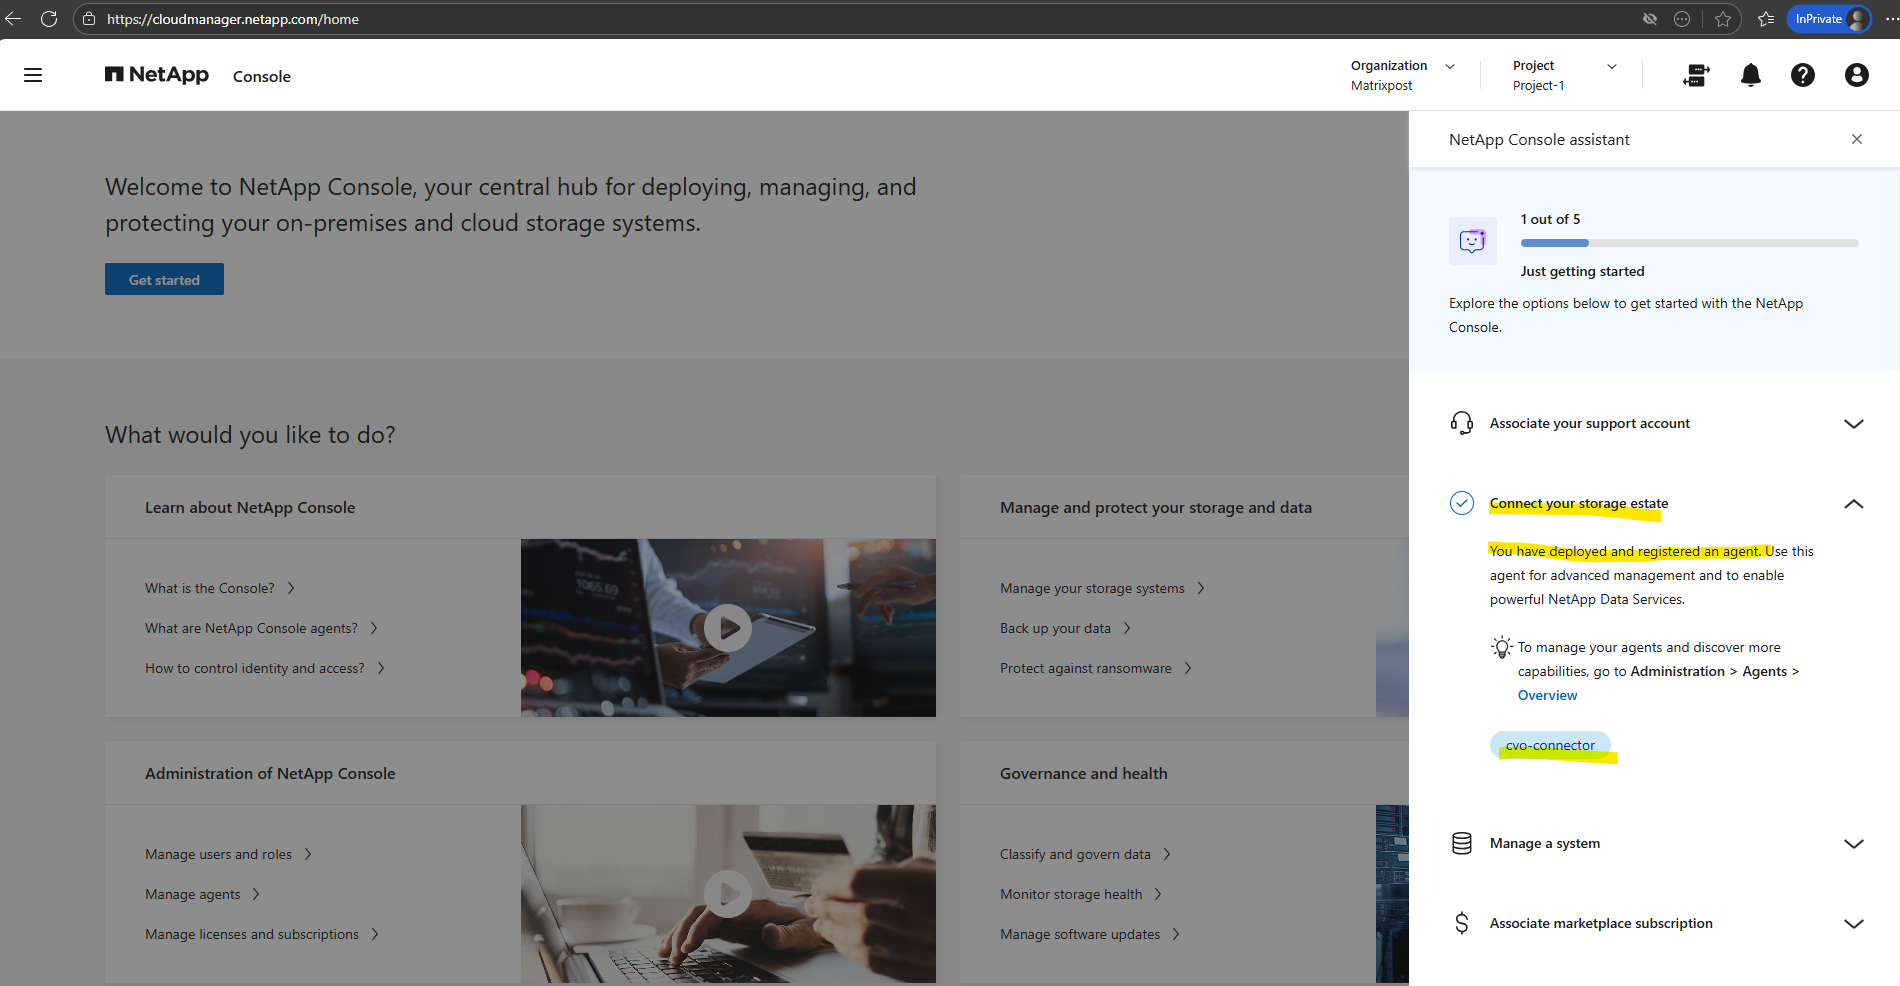This screenshot has height=986, width=1900.
Task: Expand Associate marketplace subscription section
Action: click(1854, 923)
